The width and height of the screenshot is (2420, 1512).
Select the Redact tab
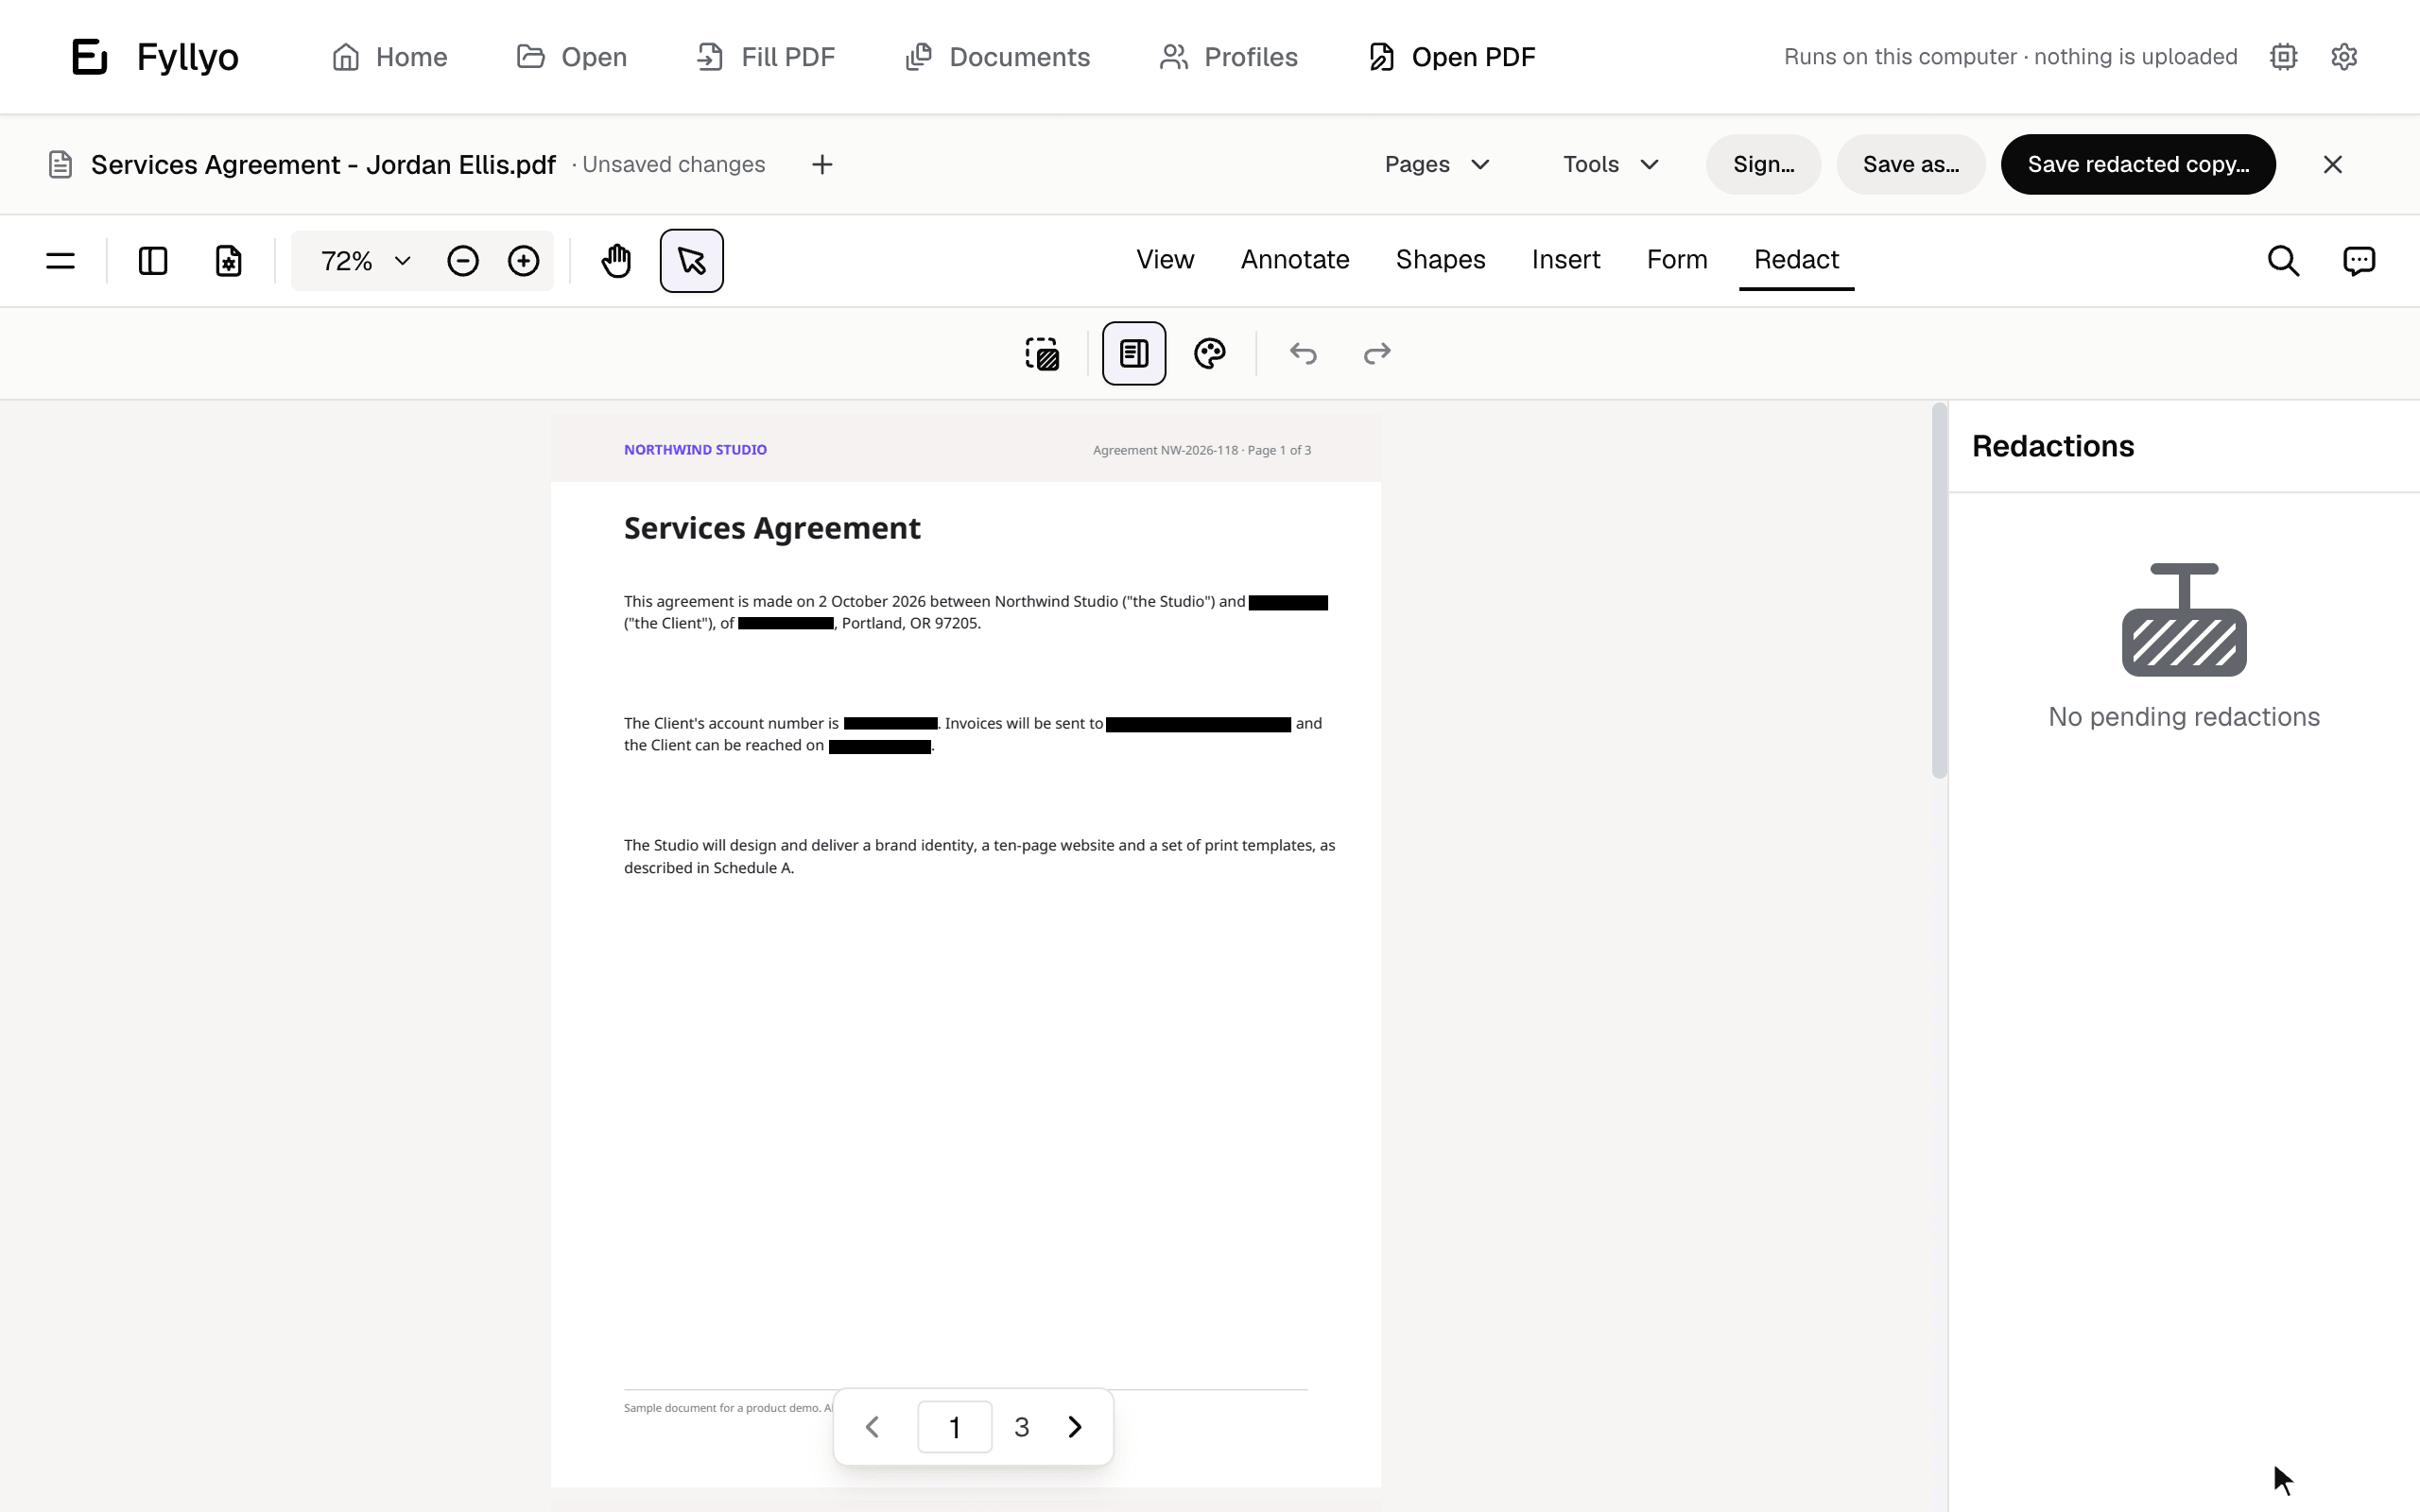coord(1796,260)
